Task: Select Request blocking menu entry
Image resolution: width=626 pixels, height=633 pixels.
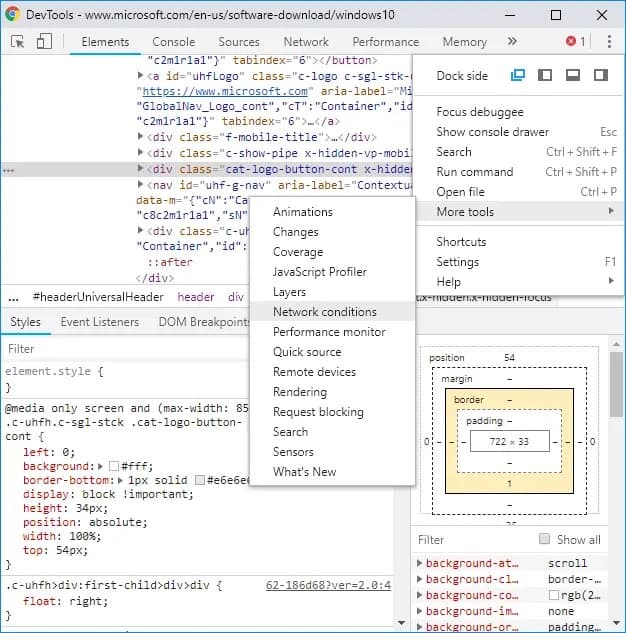Action: click(332, 411)
